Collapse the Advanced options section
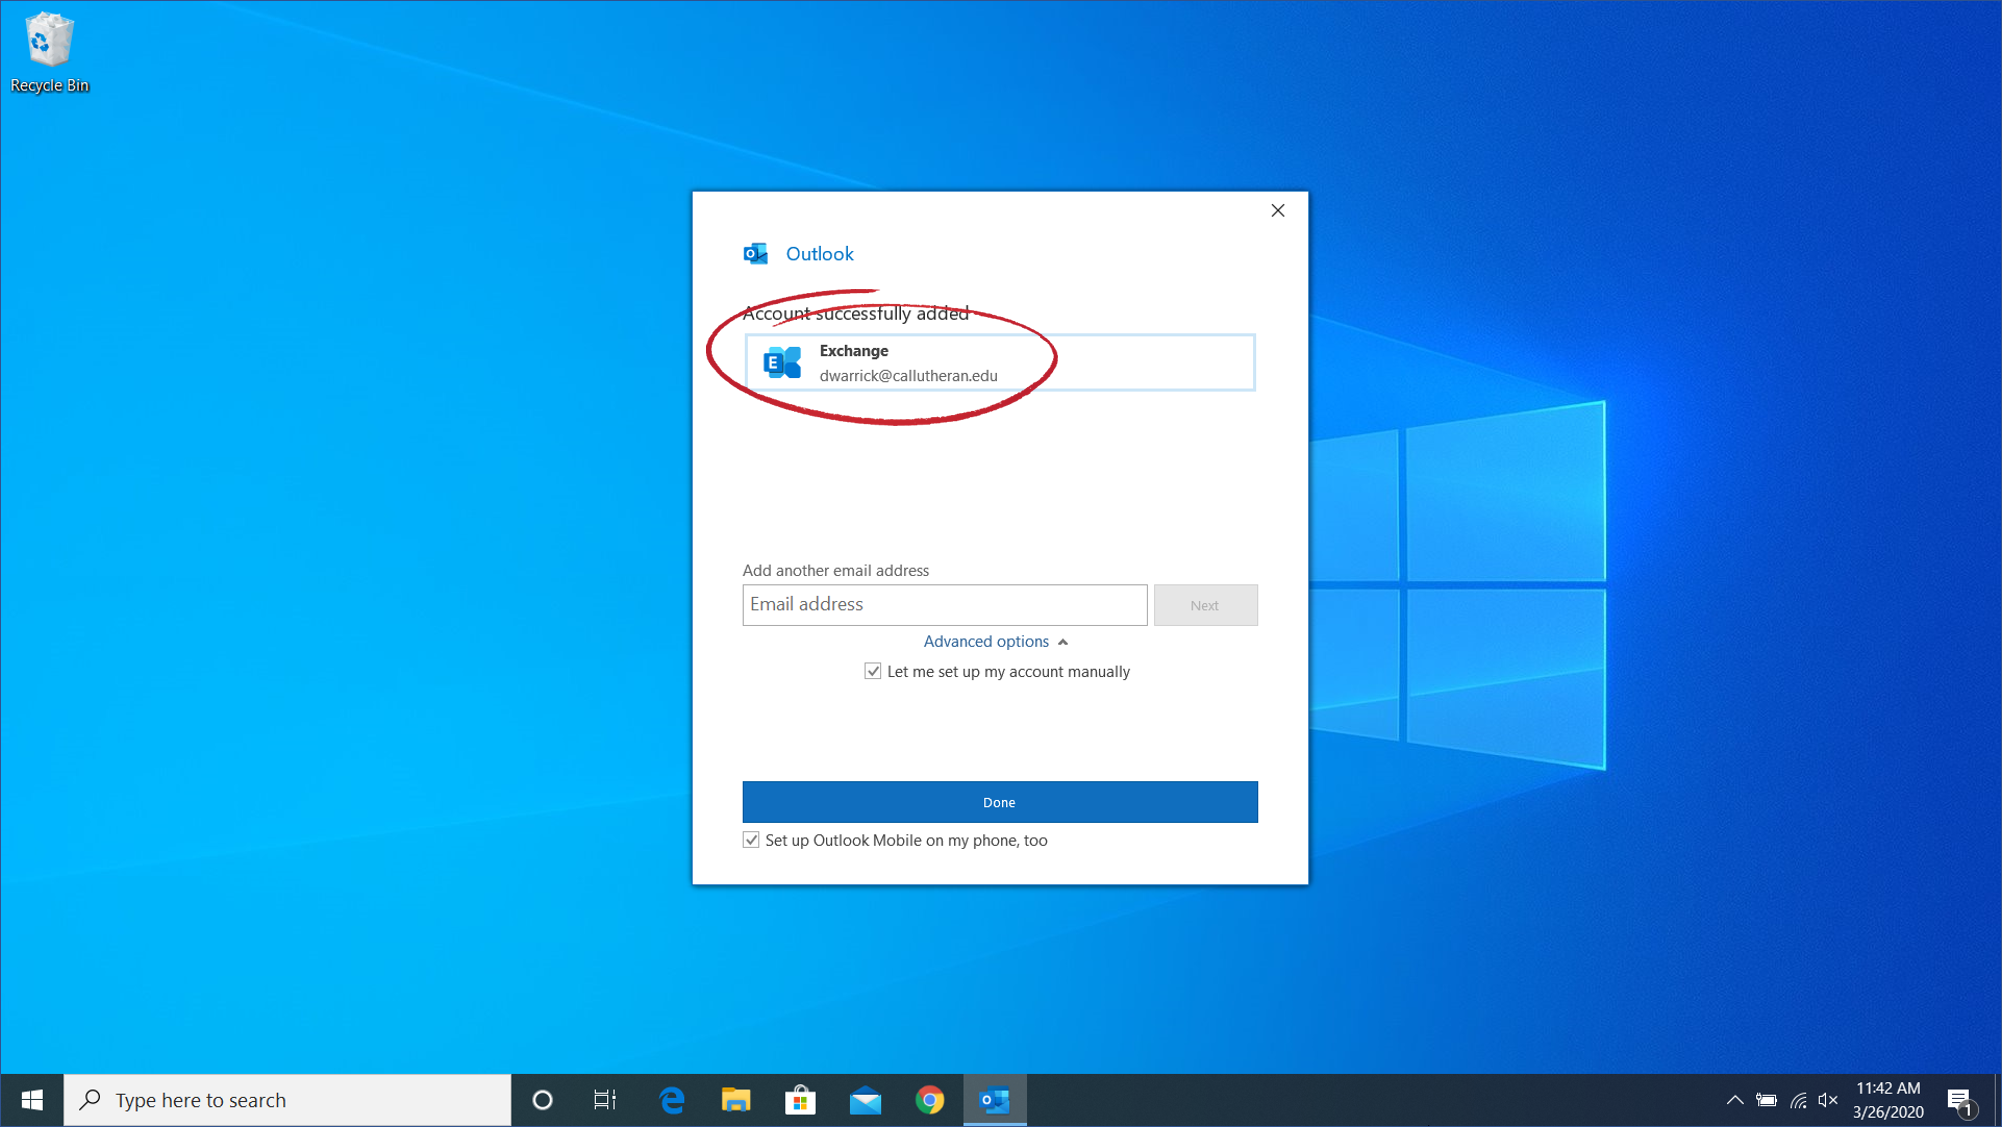Viewport: 2002px width, 1127px height. coord(995,641)
